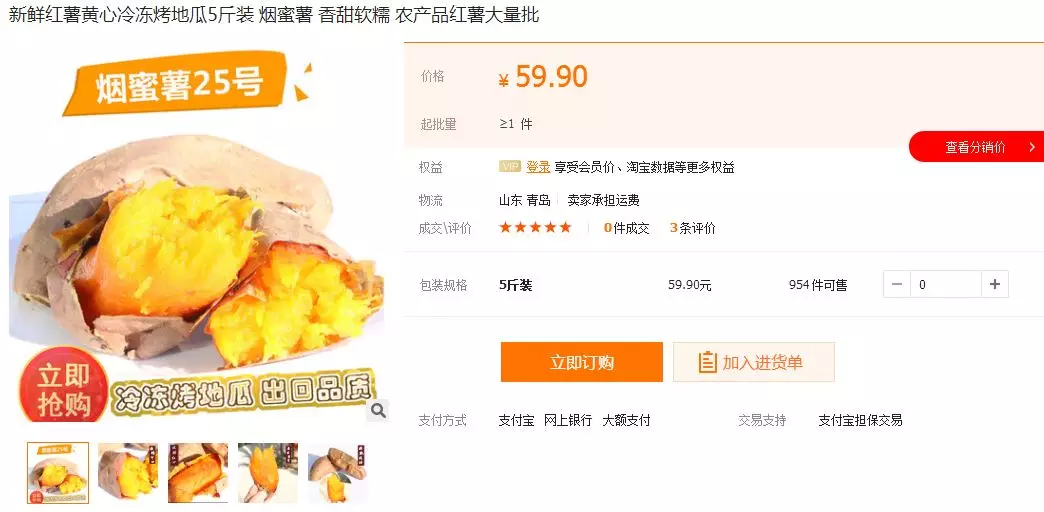Click the clipboard icon on 加入进货单

(707, 362)
